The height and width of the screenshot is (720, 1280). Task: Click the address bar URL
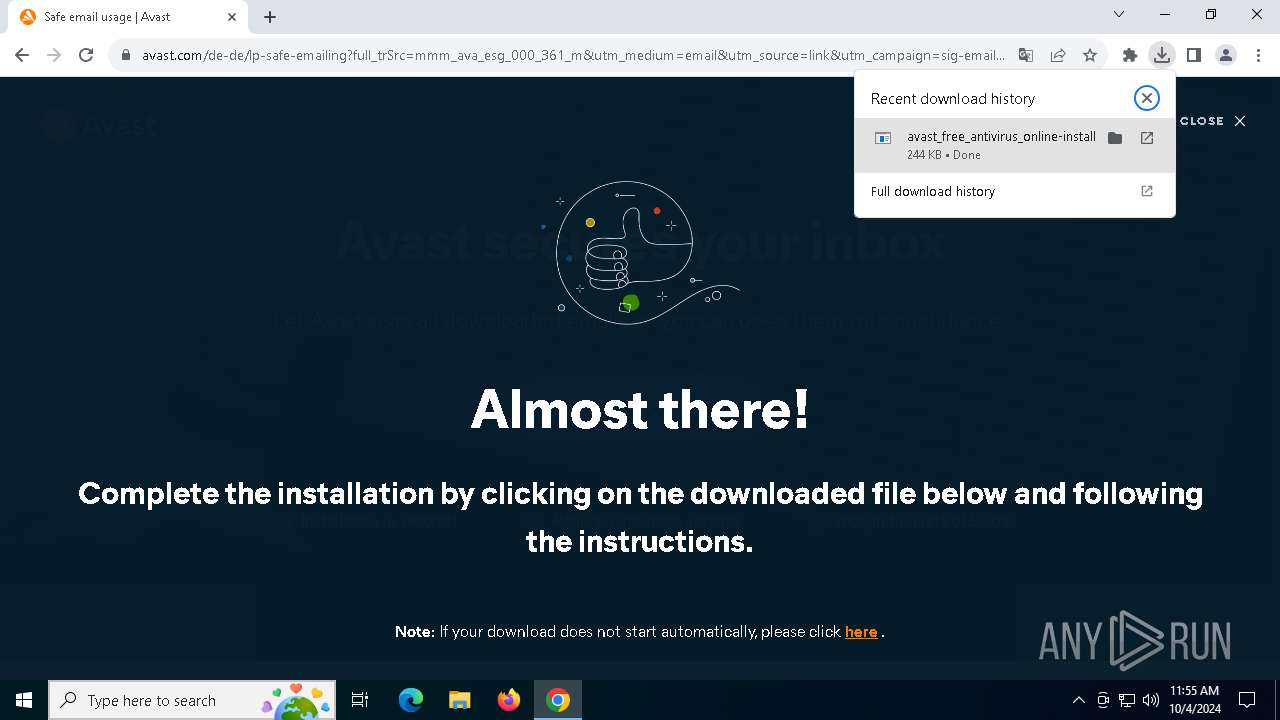[573, 55]
